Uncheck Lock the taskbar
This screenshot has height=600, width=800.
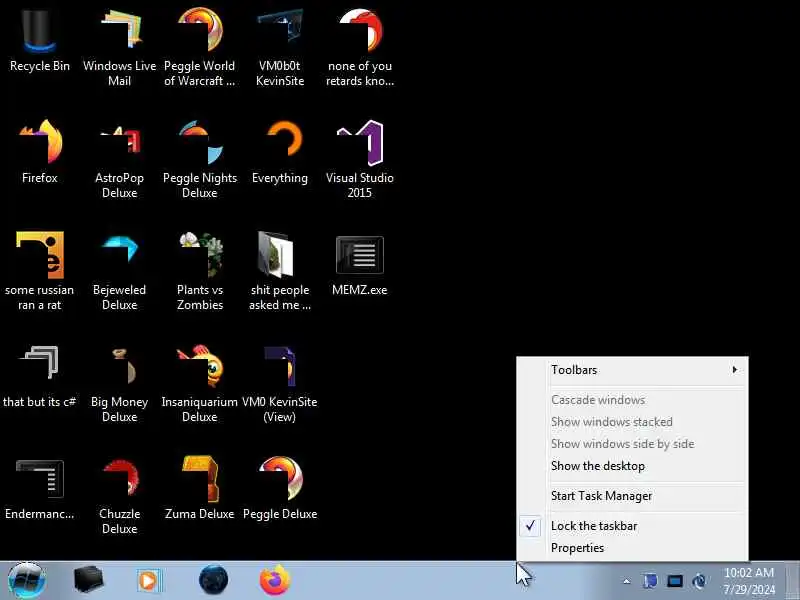[x=632, y=526]
